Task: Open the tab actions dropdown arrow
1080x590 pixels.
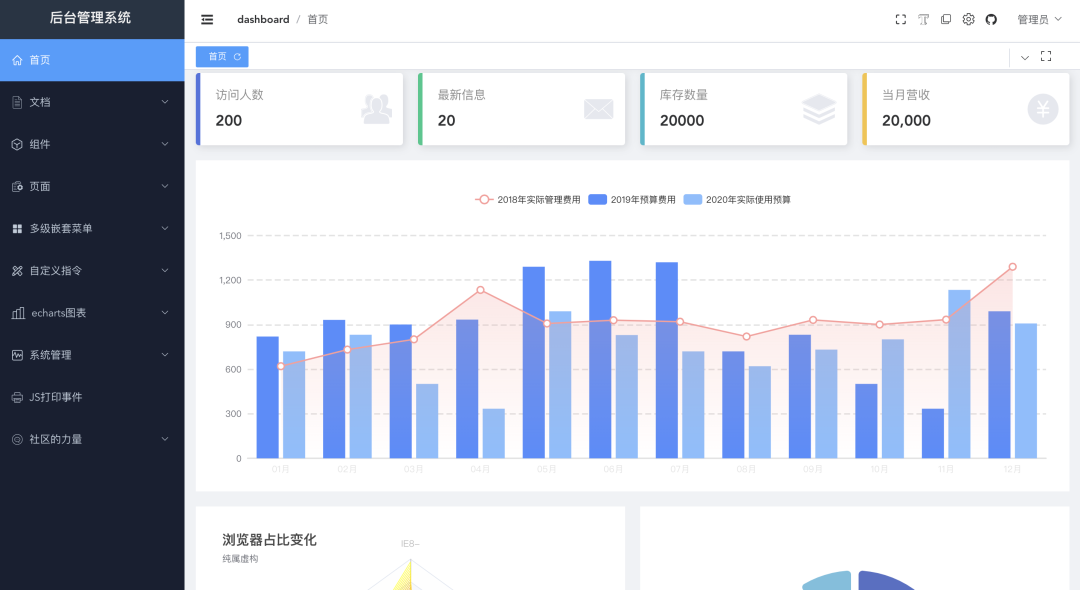Action: coord(1023,57)
